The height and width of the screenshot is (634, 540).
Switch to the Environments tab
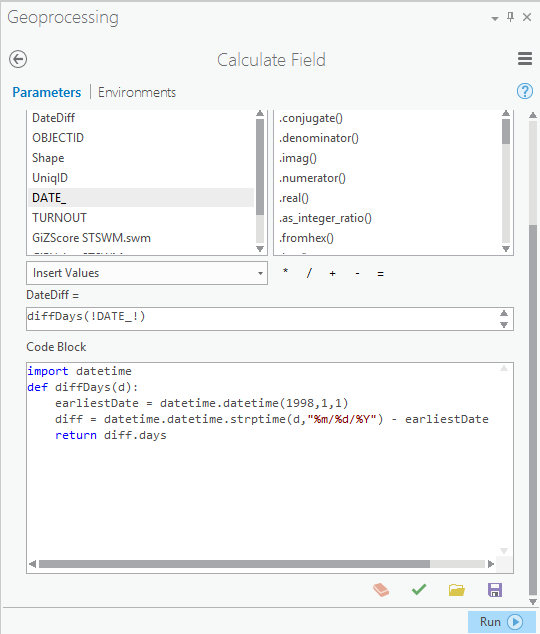[137, 92]
